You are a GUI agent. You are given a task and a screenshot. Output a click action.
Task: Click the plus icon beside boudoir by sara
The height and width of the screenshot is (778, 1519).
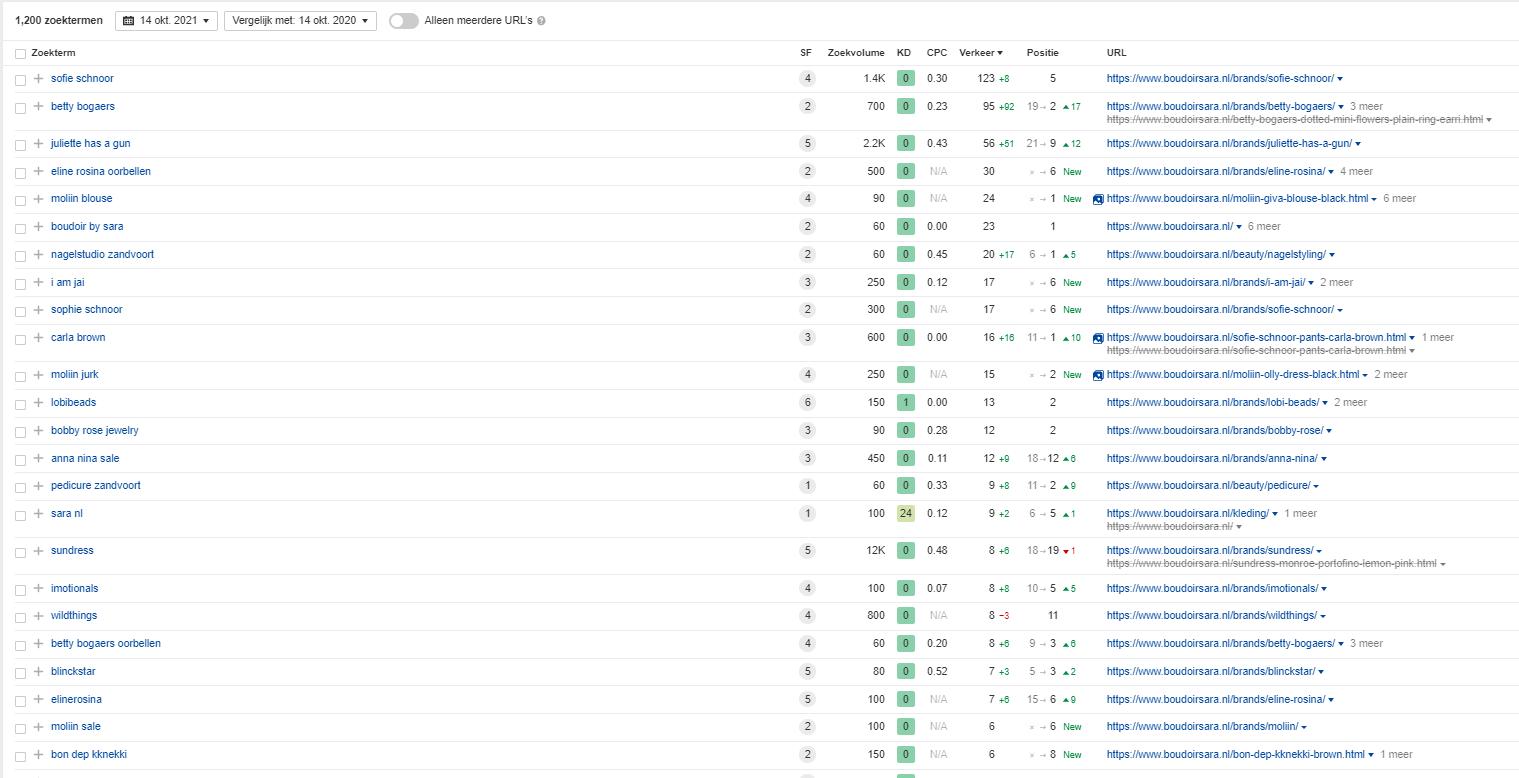pyautogui.click(x=38, y=226)
